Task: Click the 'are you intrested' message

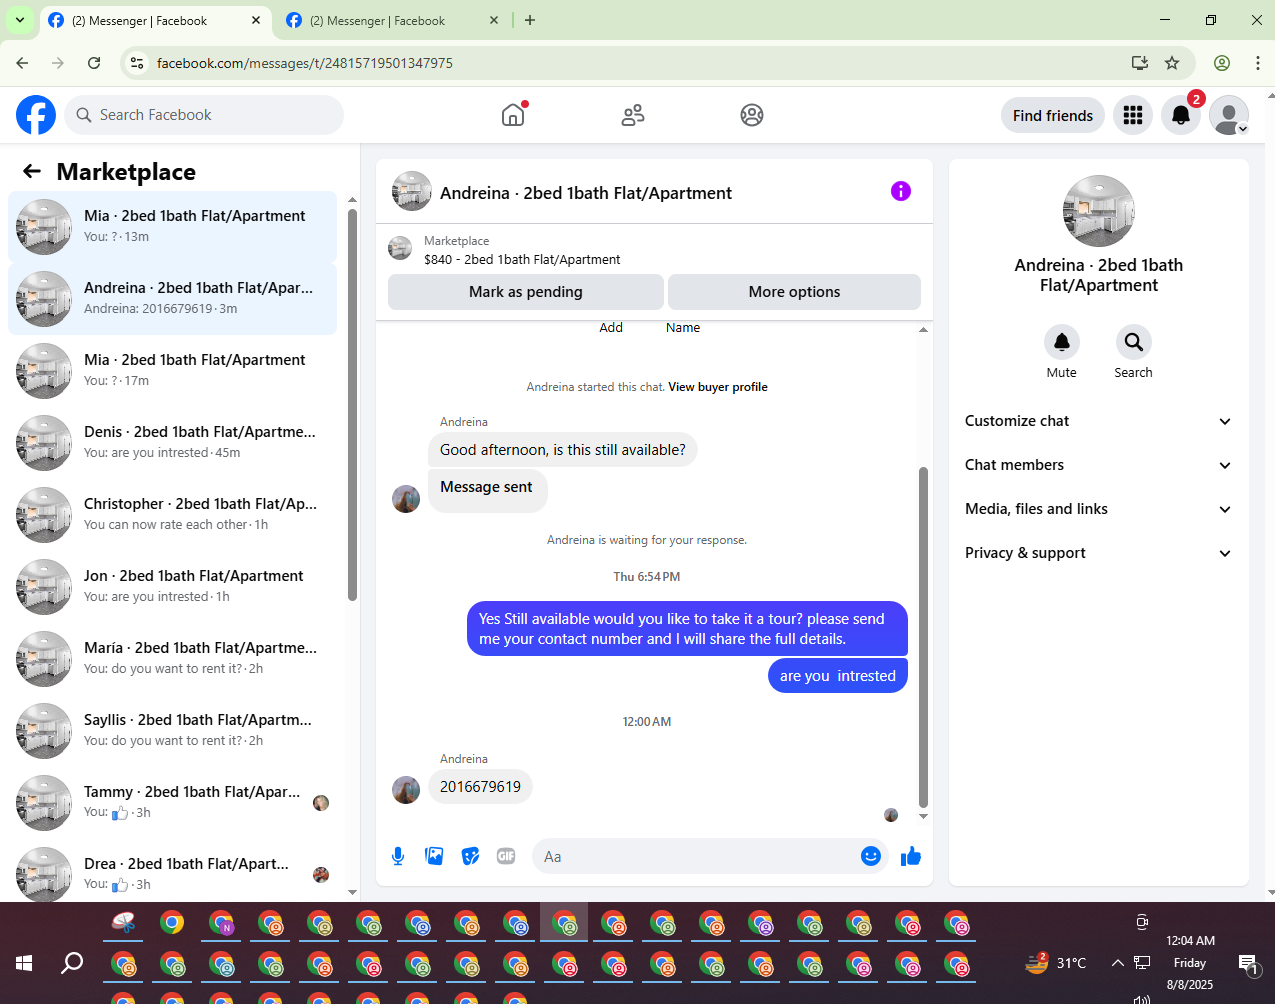Action: click(x=838, y=676)
